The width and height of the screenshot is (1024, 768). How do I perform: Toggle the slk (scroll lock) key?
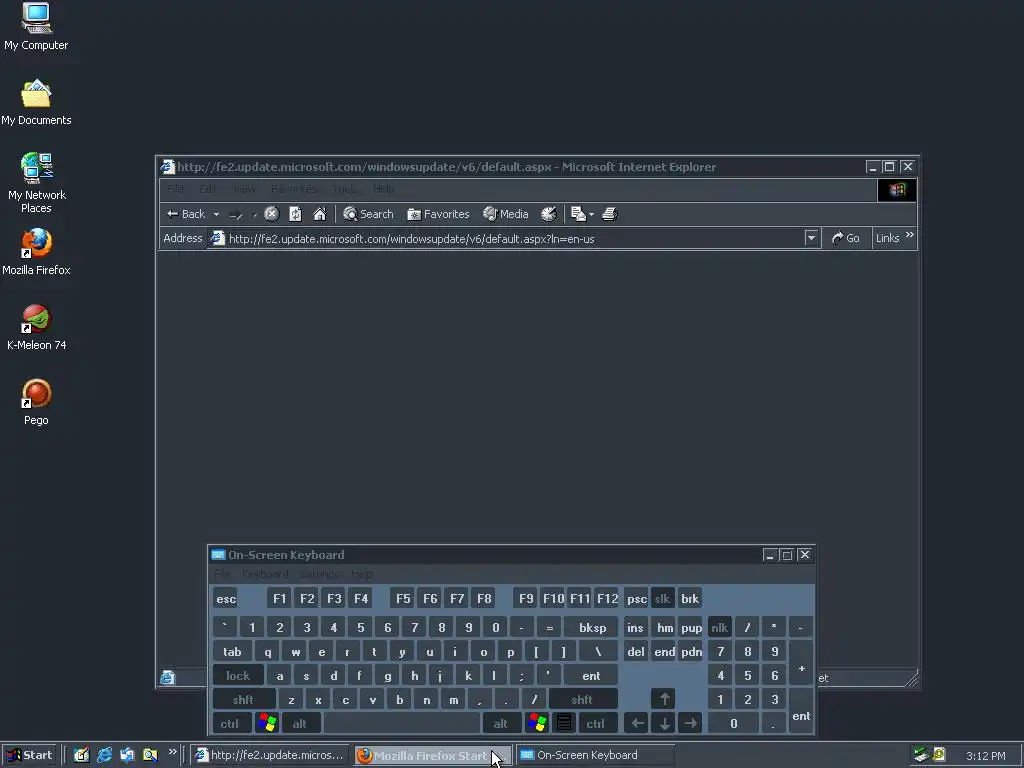[x=662, y=598]
